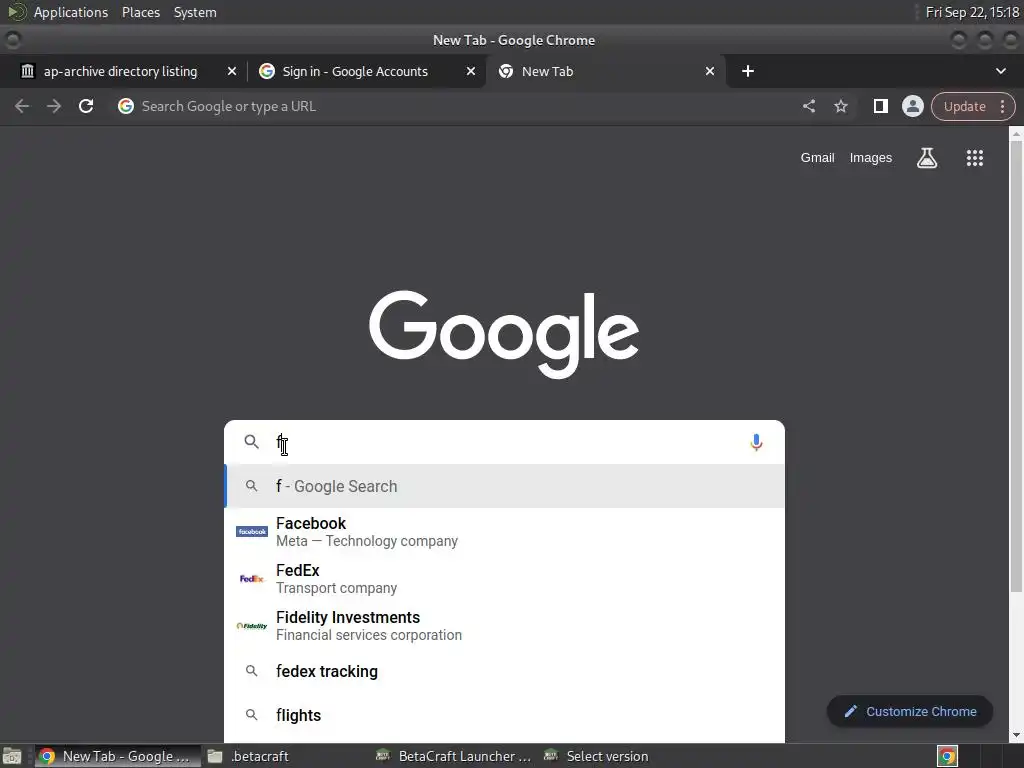
Task: Go back using the back arrow
Action: (22, 106)
